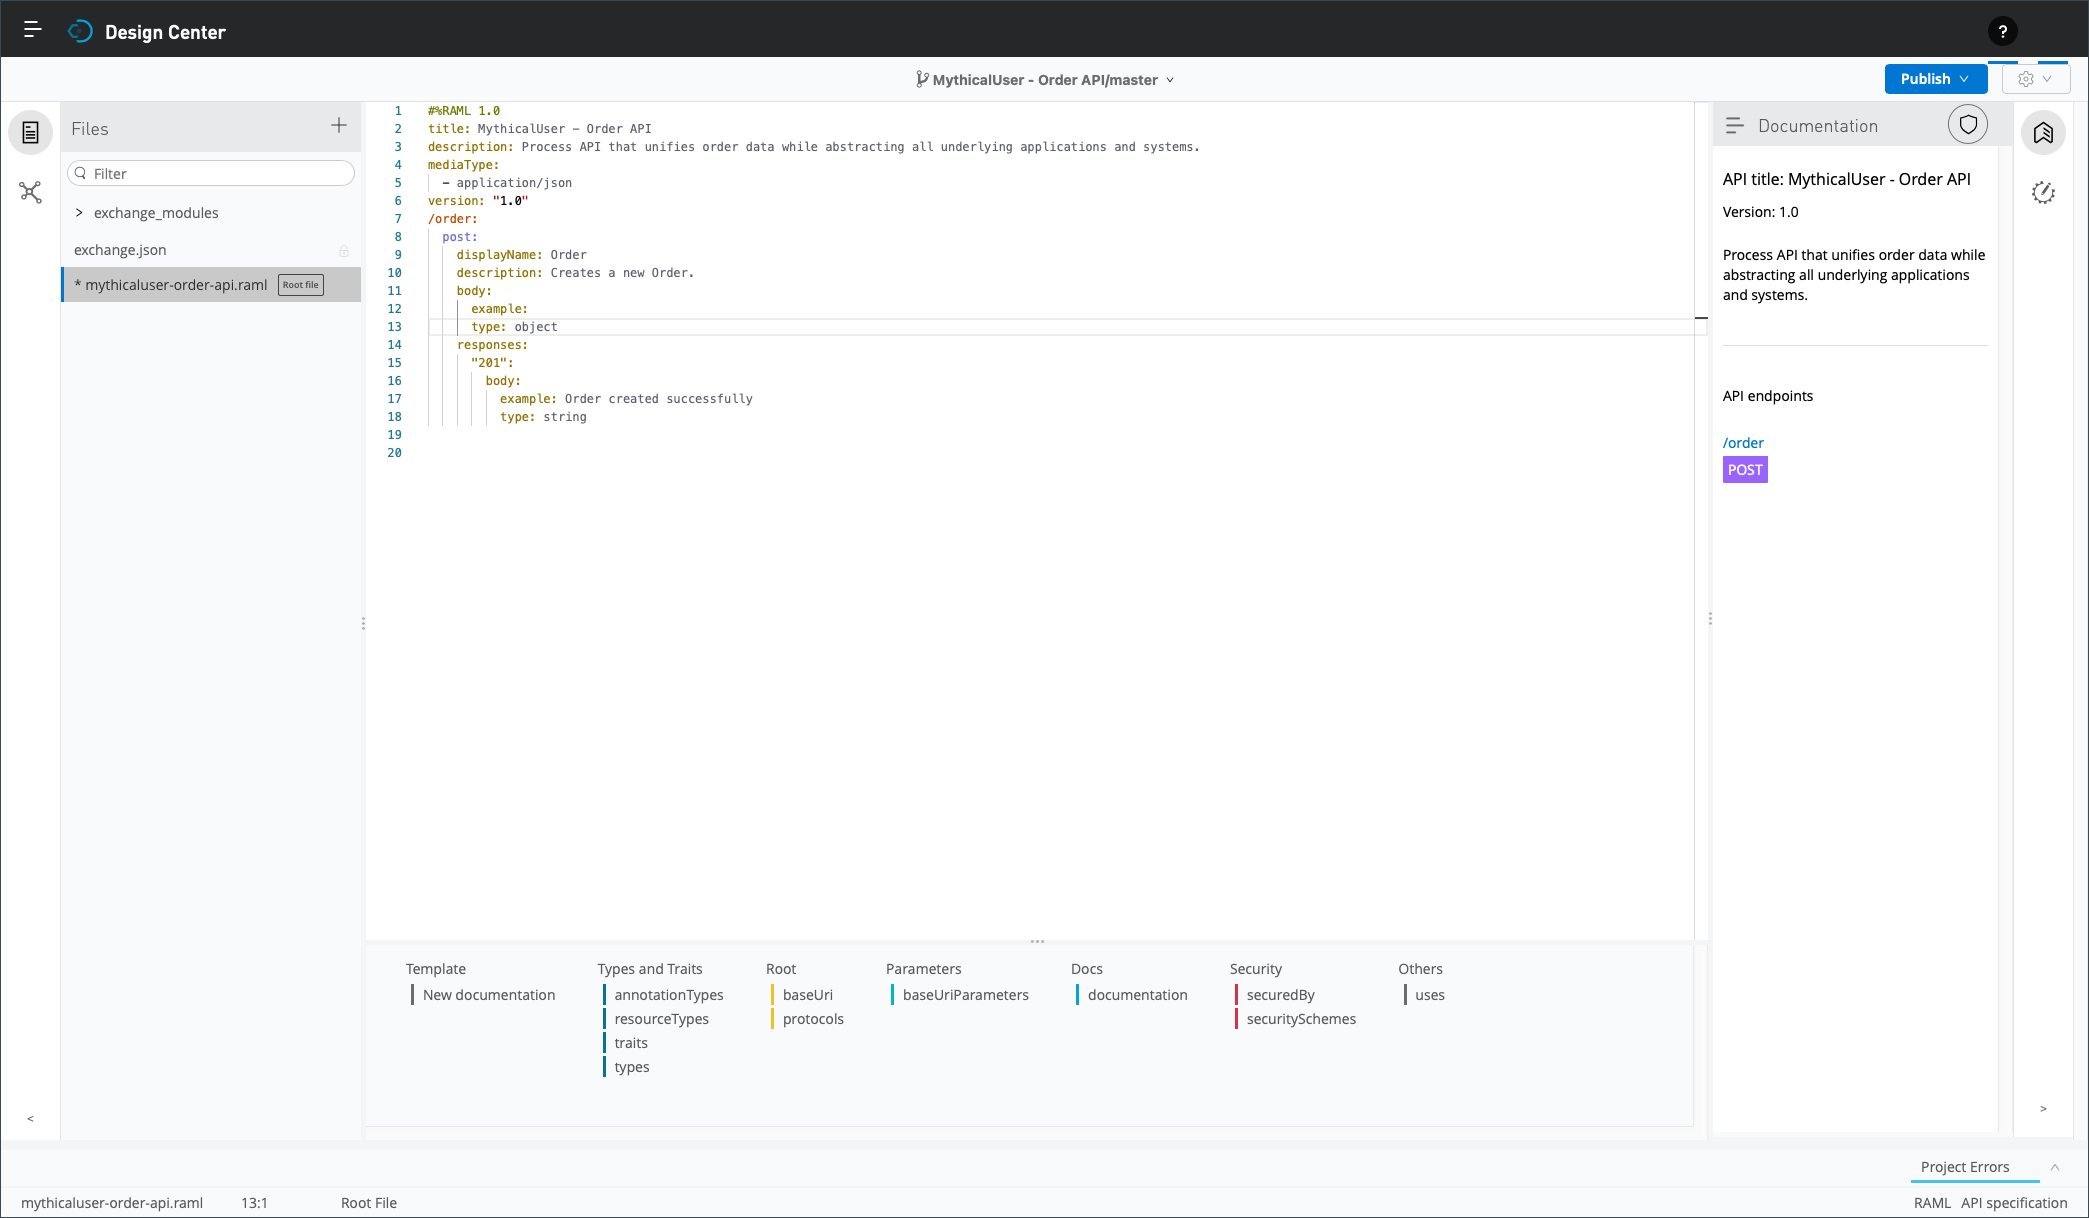
Task: Insert traits suggestion
Action: tap(631, 1043)
